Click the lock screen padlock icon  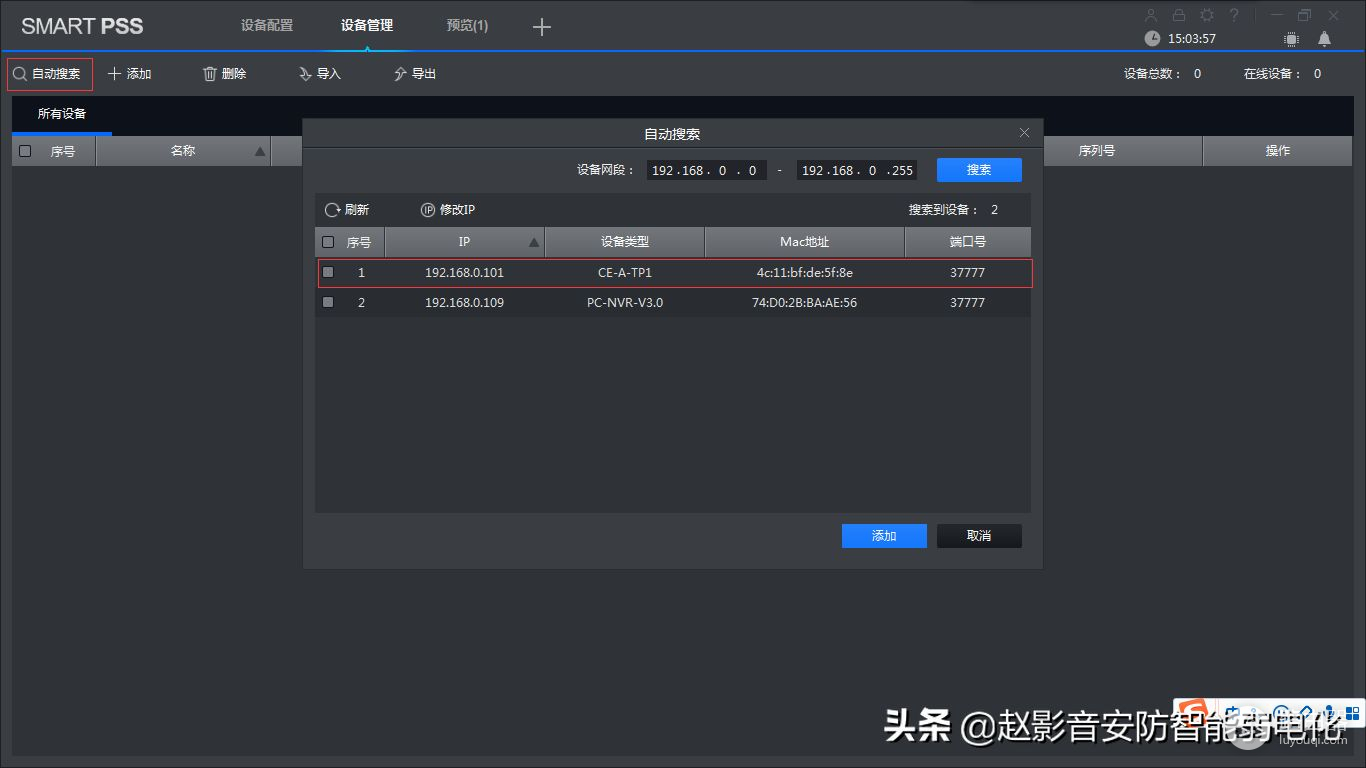point(1179,15)
